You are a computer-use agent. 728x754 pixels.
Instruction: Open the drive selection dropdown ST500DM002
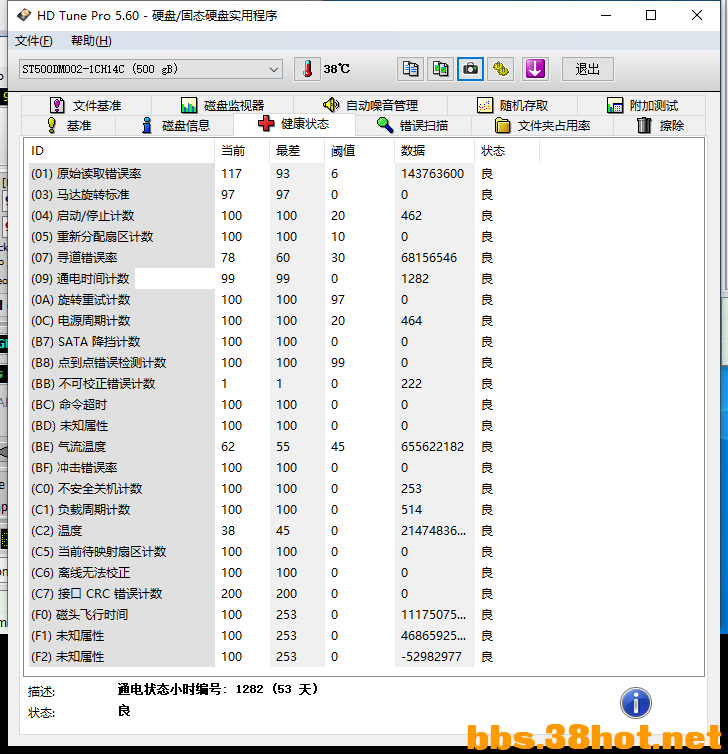coord(151,69)
